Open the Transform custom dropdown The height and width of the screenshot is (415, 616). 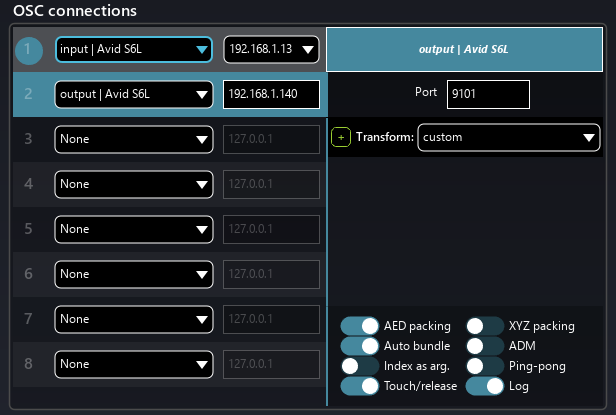508,137
